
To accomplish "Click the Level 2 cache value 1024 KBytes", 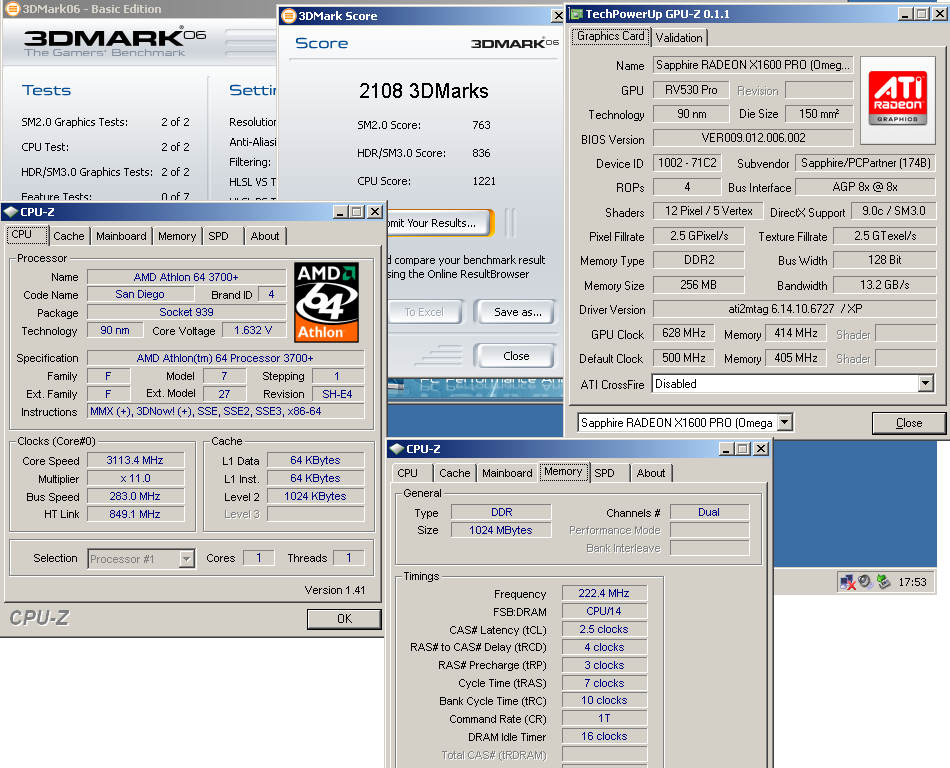I will [316, 496].
